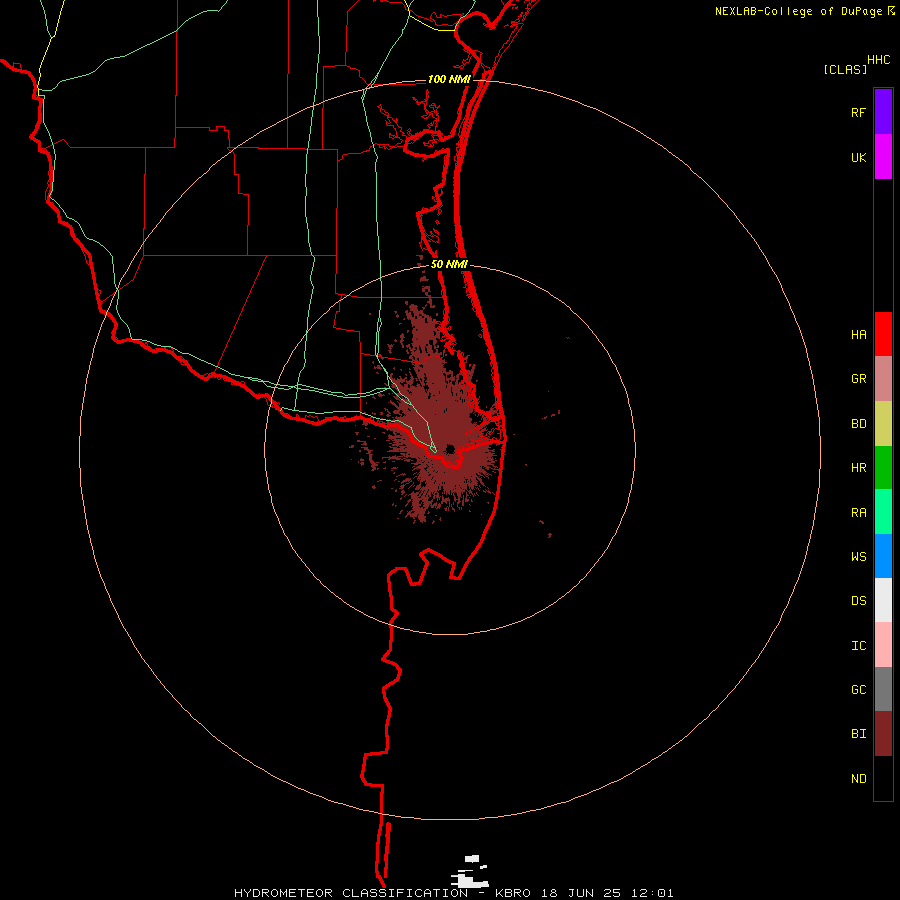900x900 pixels.
Task: Click the UK legend label
Action: pyautogui.click(x=859, y=157)
